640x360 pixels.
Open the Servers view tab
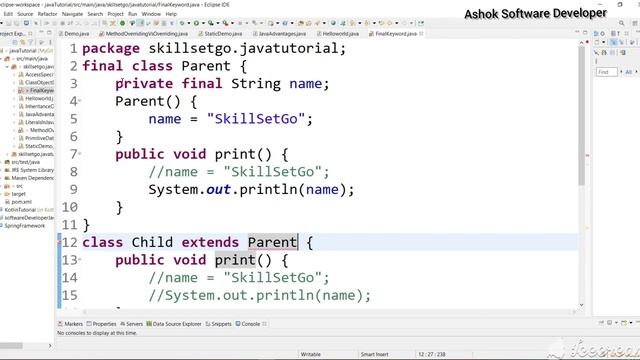131,324
